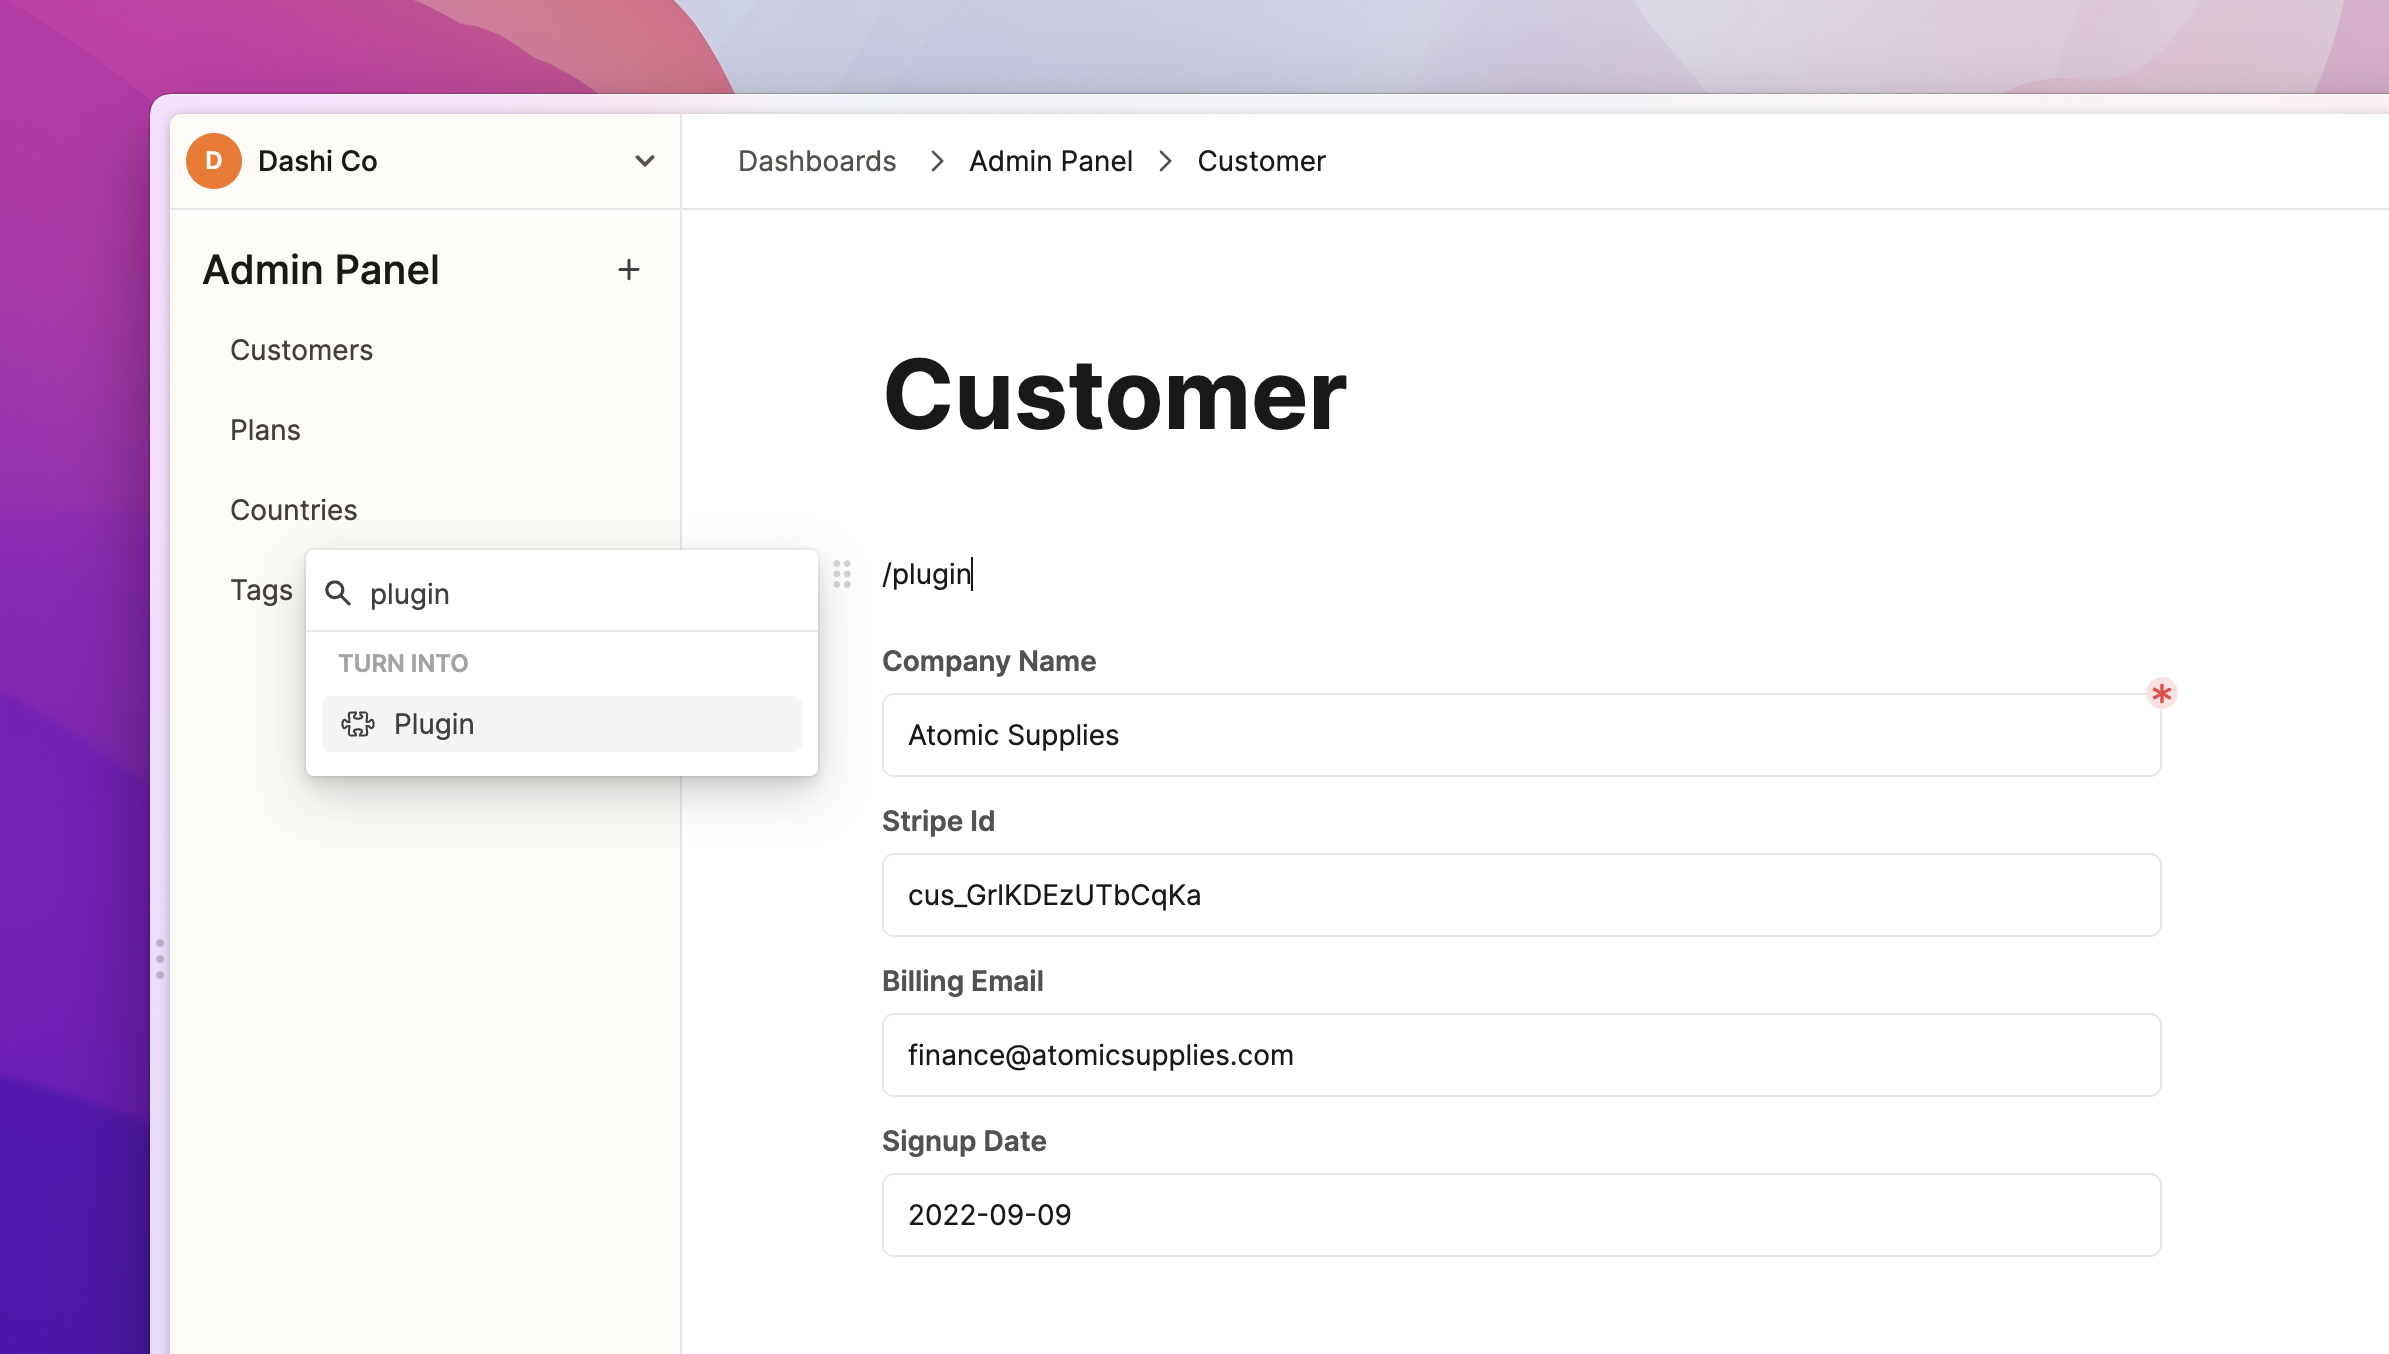Image resolution: width=2389 pixels, height=1354 pixels.
Task: Expand the Dashi Co workspace dropdown chevron
Action: click(645, 161)
